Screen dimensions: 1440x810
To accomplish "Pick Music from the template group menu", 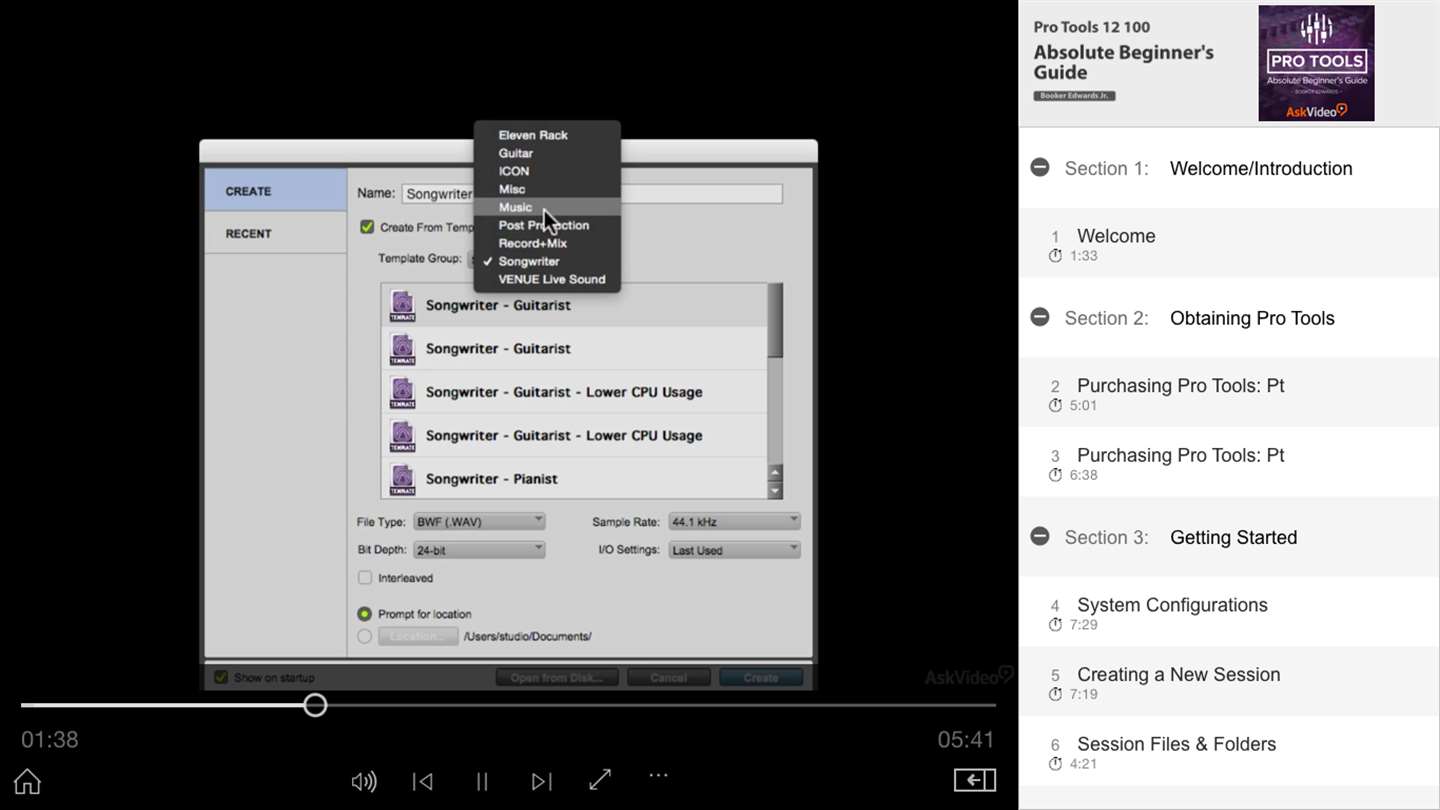I will (547, 207).
